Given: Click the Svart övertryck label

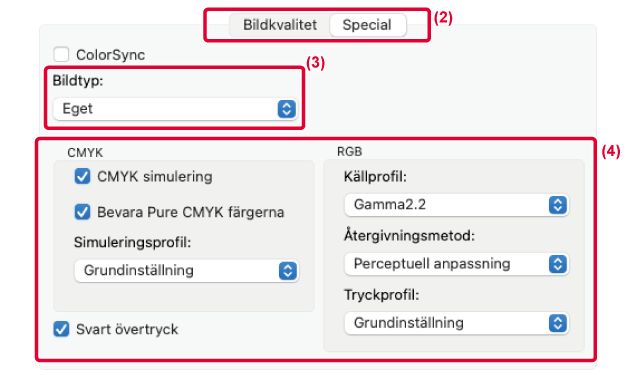Looking at the screenshot, I should click(127, 329).
